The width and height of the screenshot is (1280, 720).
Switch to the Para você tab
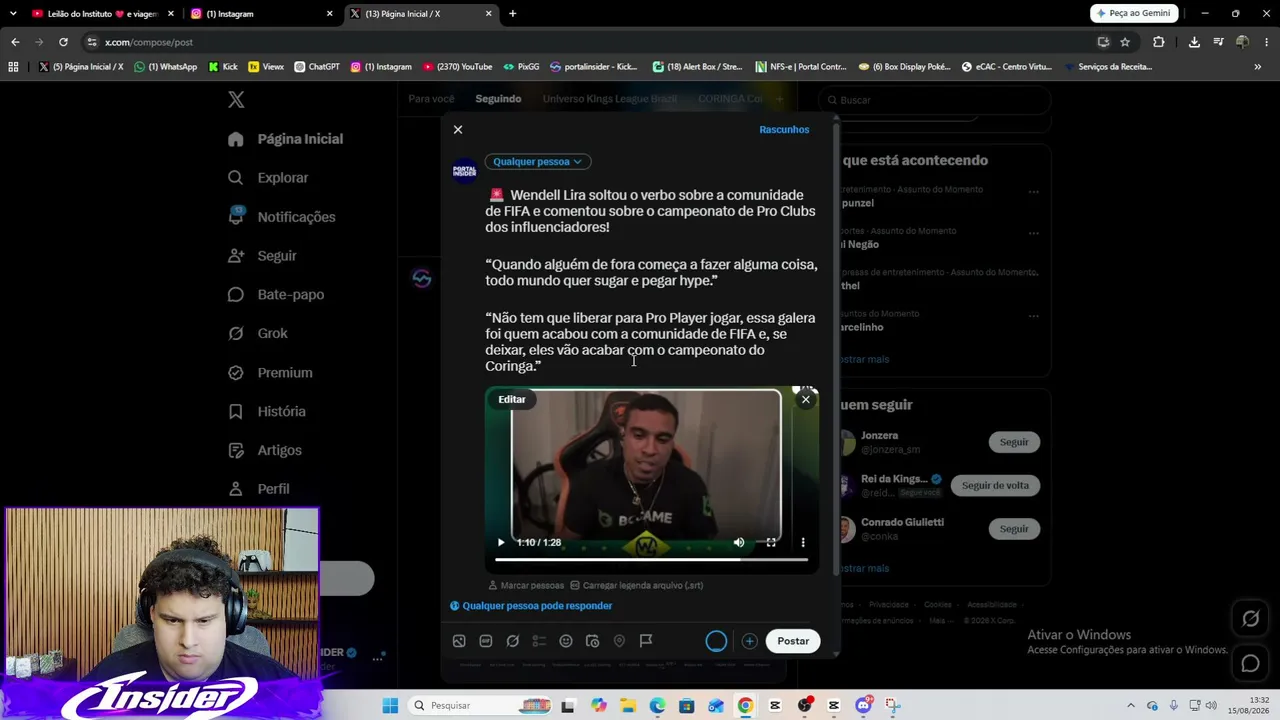[431, 99]
